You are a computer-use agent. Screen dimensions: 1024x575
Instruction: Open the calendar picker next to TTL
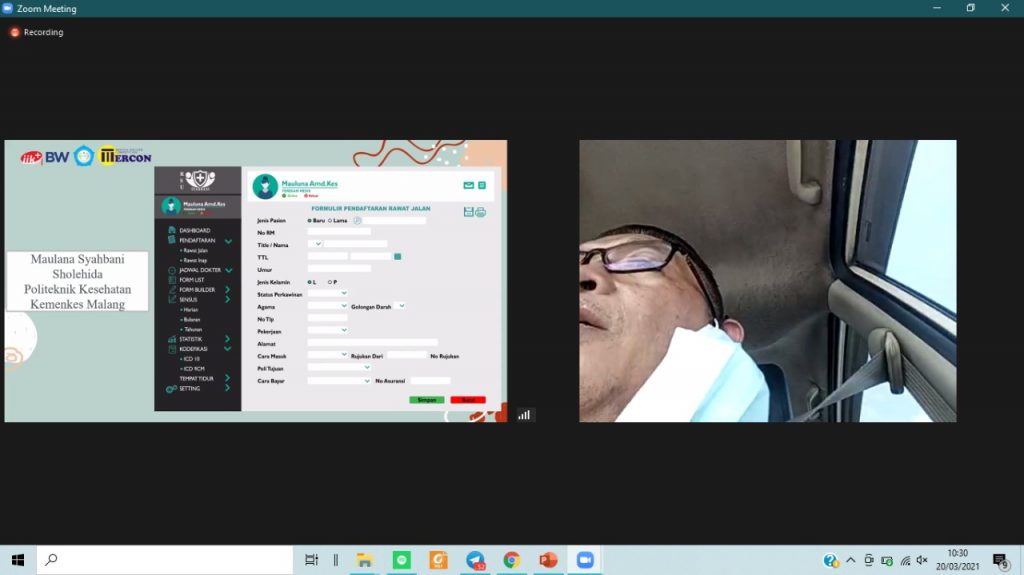397,257
